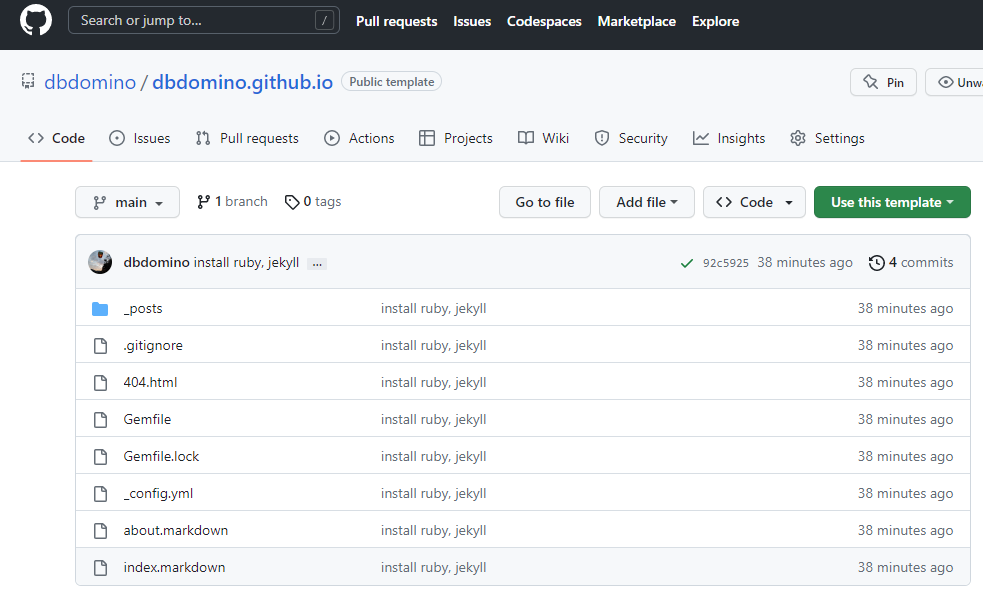
Task: View the 0 tags link
Action: 313,201
